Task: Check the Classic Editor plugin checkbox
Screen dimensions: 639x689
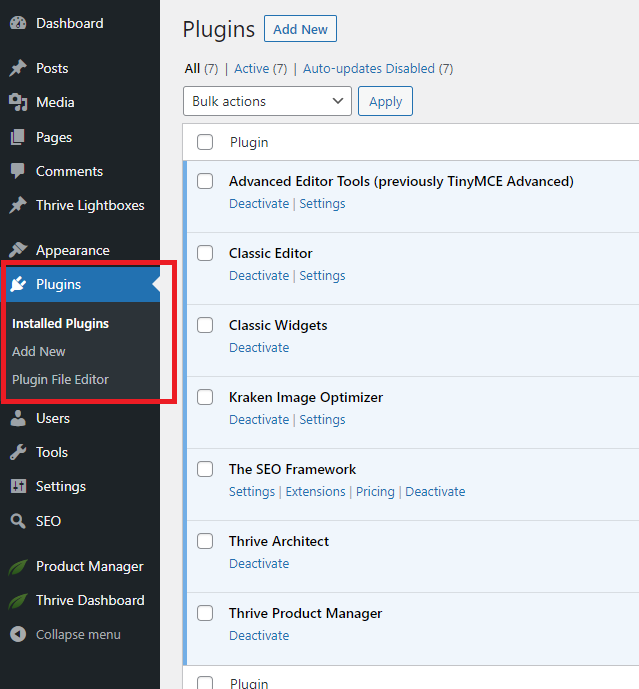Action: [x=205, y=253]
